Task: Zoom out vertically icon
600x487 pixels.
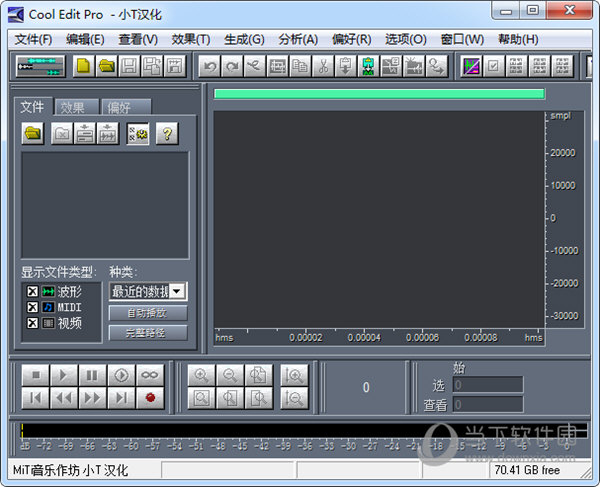Action: [294, 398]
